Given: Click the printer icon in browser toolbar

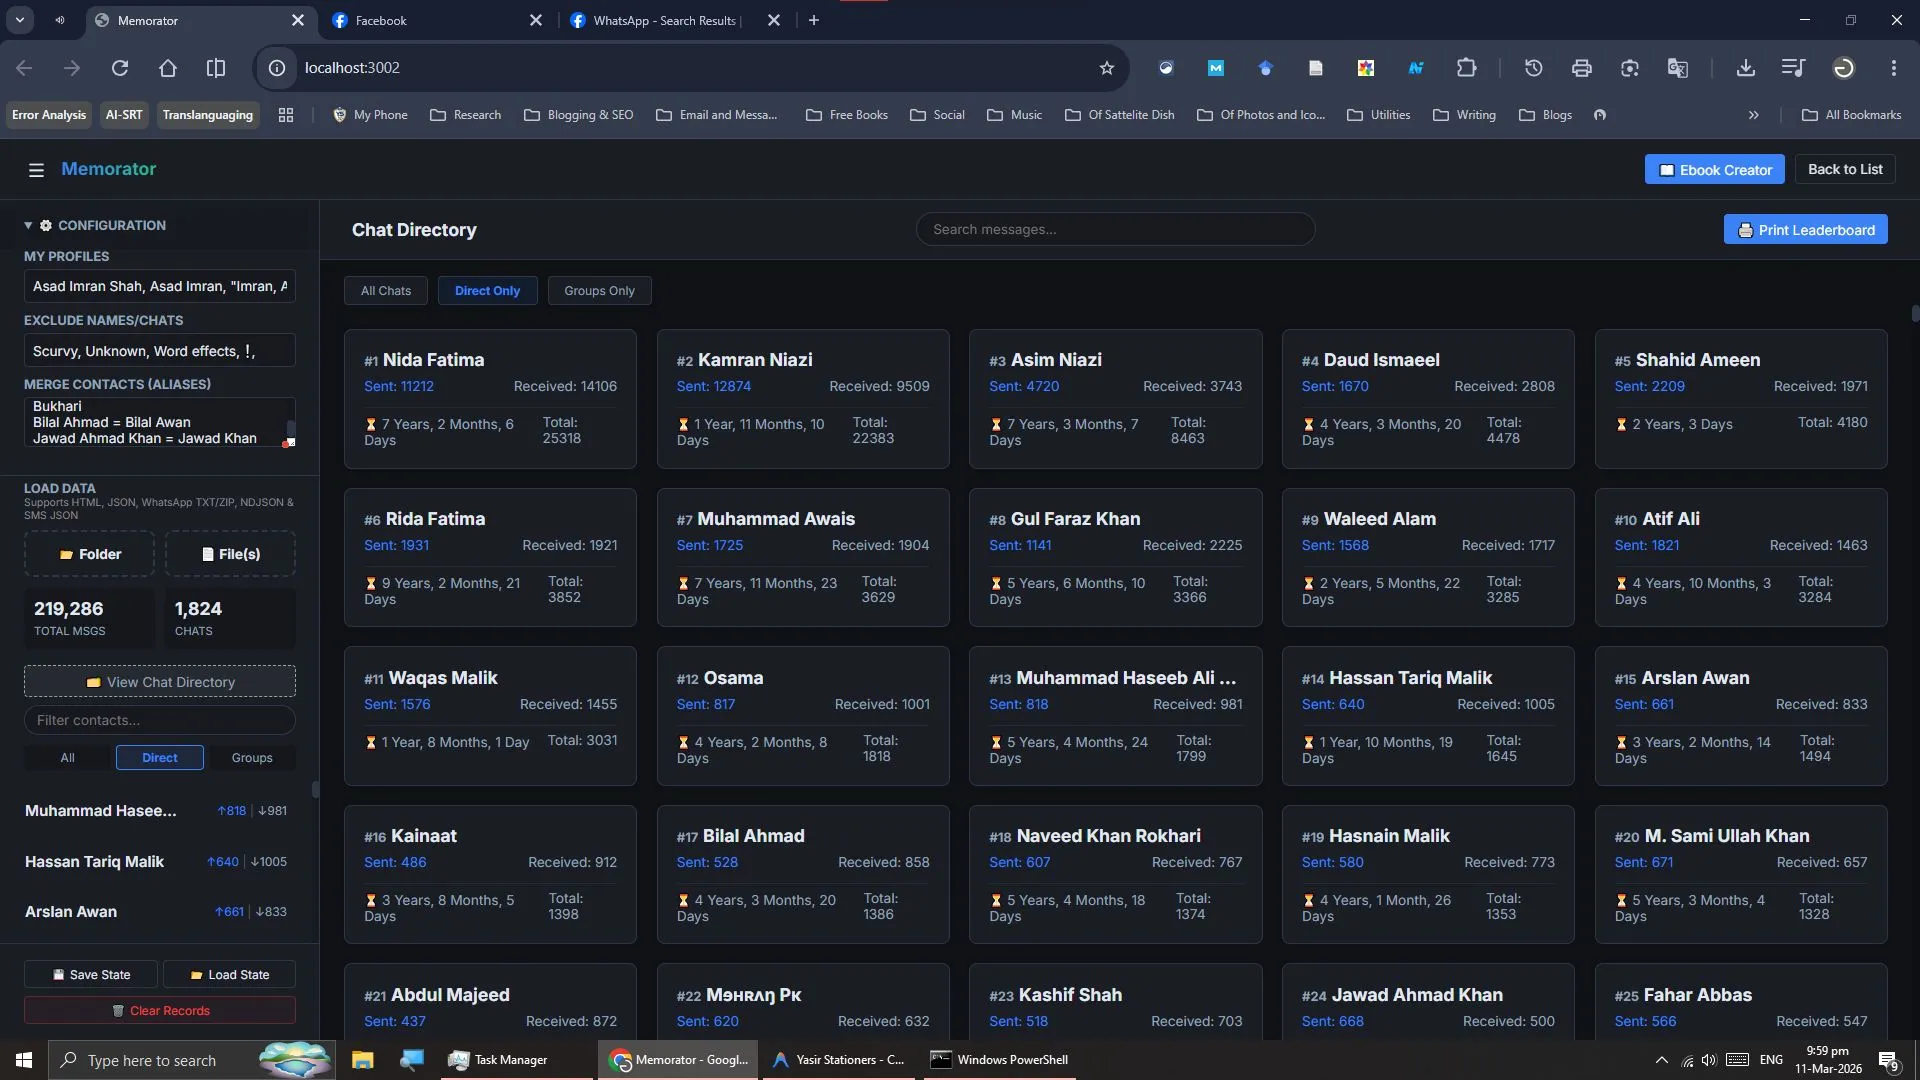Looking at the screenshot, I should [x=1581, y=68].
